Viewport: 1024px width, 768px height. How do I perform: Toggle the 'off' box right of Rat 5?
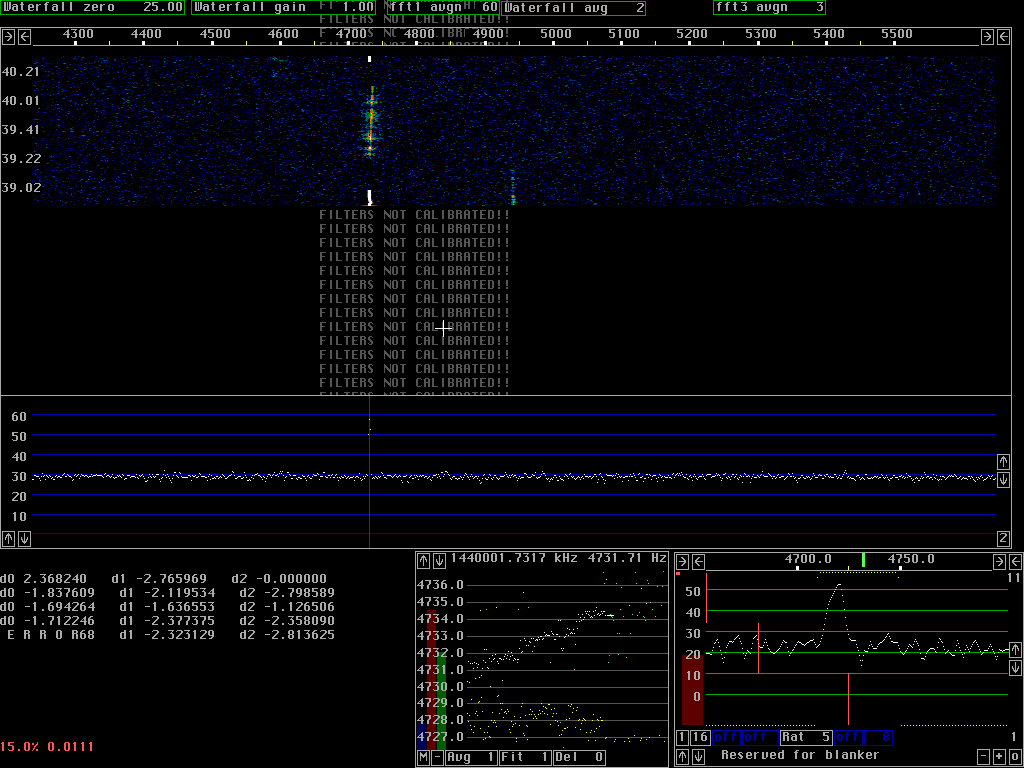[848, 737]
